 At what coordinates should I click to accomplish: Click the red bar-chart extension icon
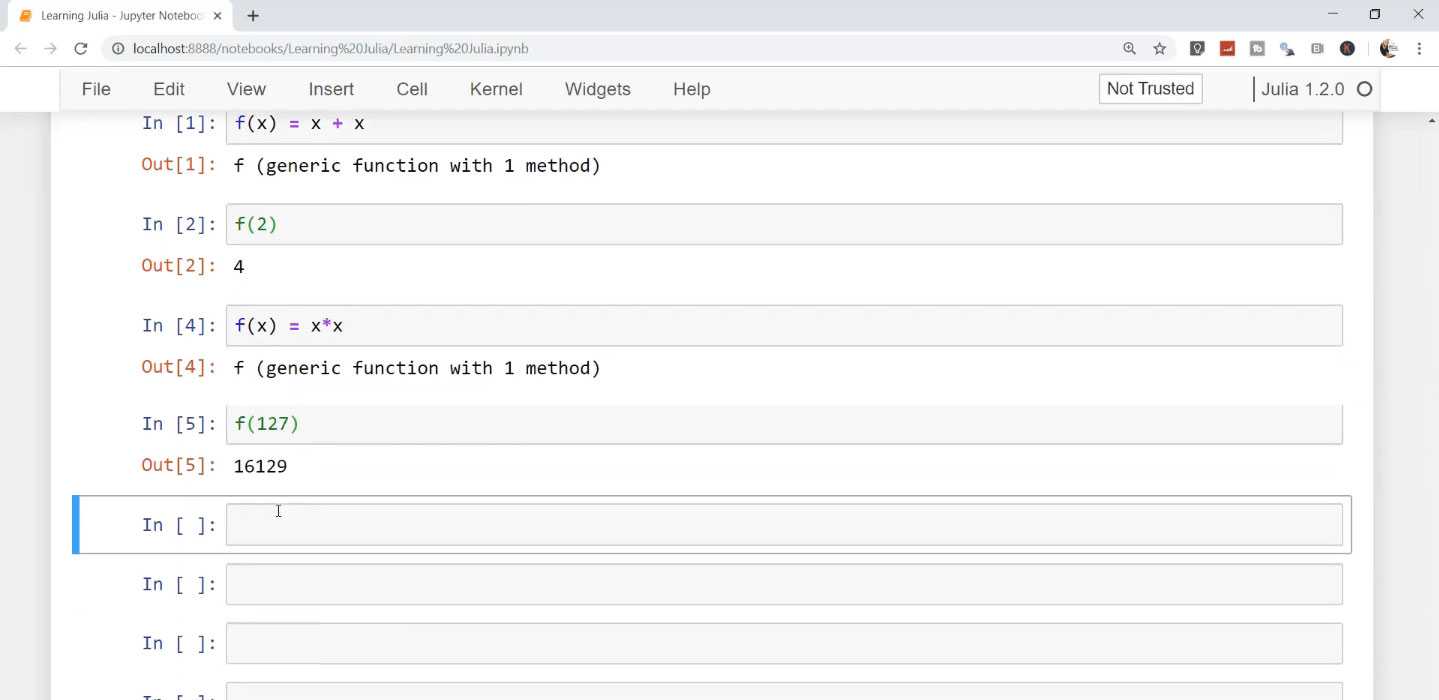coord(1227,48)
